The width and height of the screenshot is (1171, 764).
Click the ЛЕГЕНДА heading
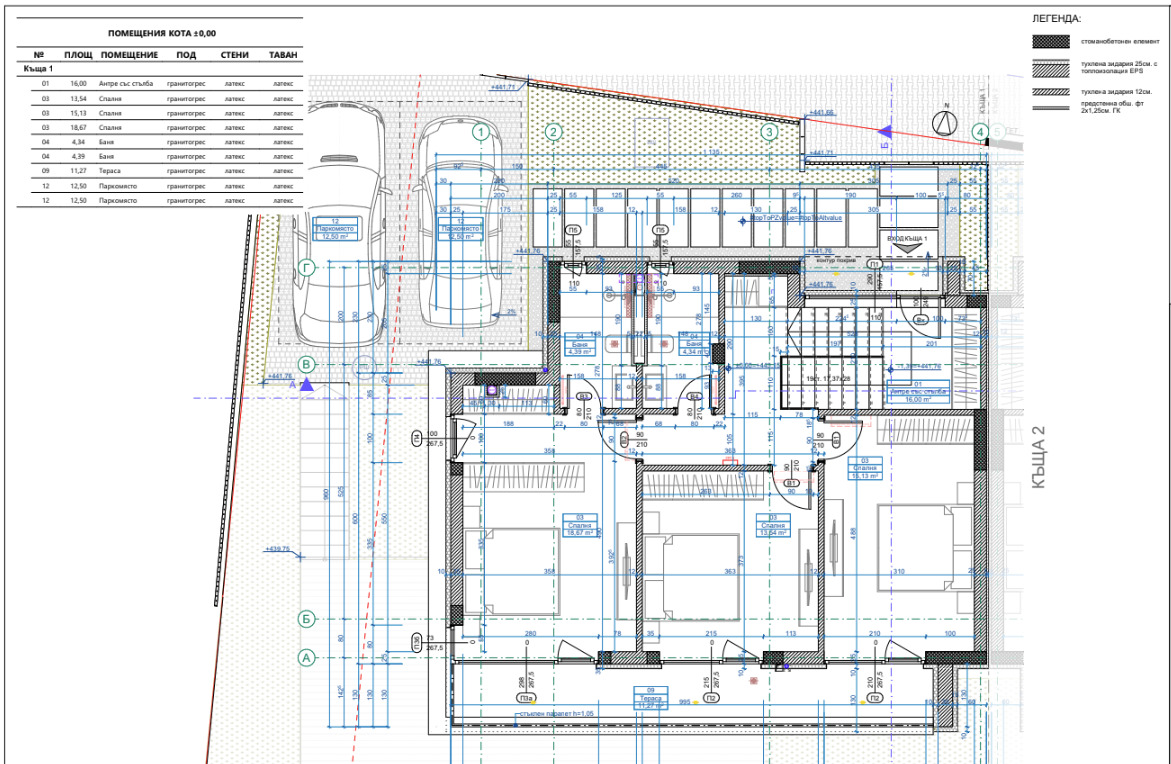(1056, 18)
